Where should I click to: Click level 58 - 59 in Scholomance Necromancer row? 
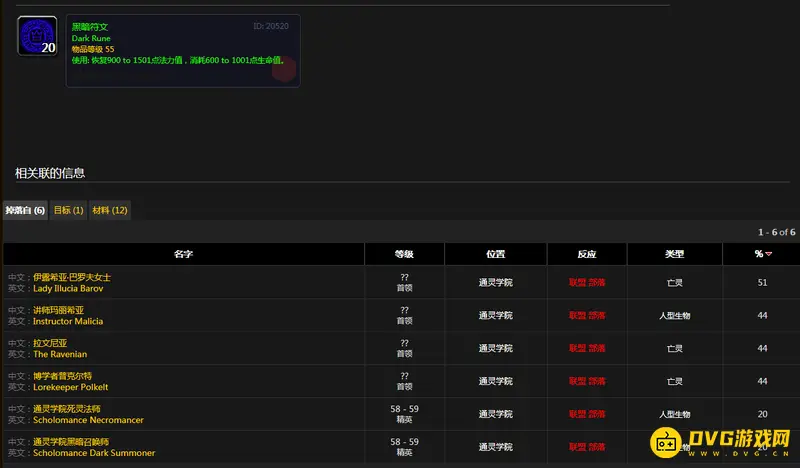(x=404, y=409)
